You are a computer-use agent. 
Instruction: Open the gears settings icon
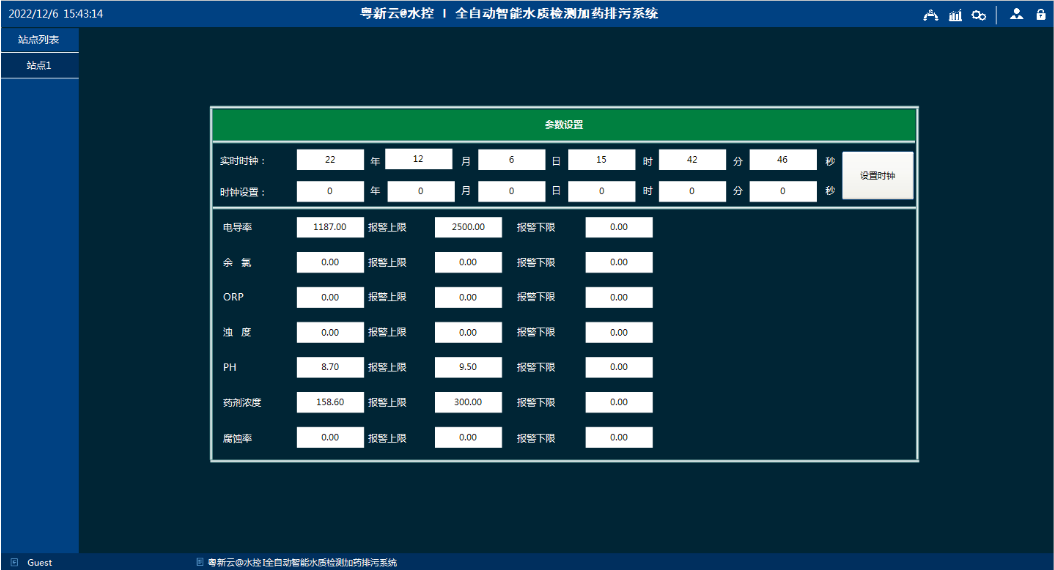pyautogui.click(x=979, y=15)
